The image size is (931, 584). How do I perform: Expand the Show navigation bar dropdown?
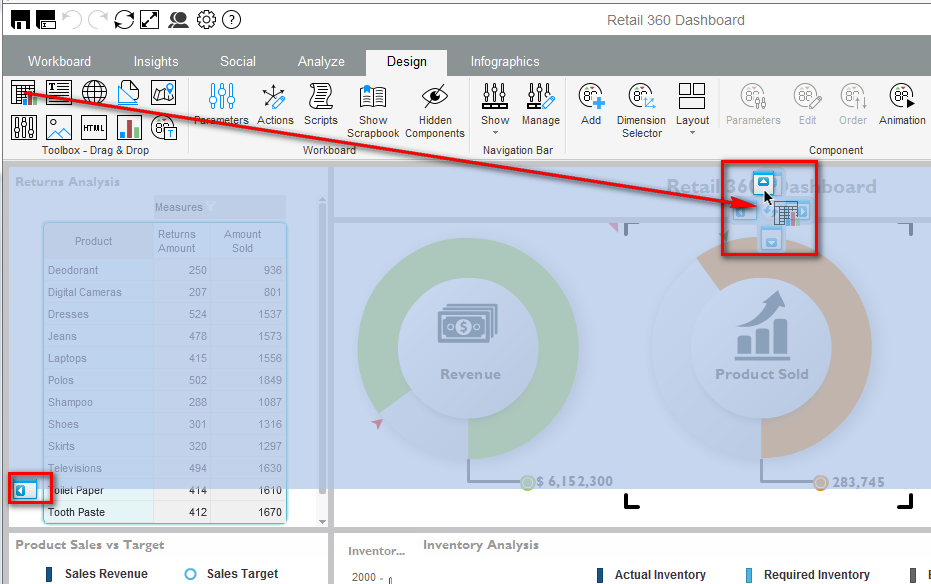tap(495, 109)
